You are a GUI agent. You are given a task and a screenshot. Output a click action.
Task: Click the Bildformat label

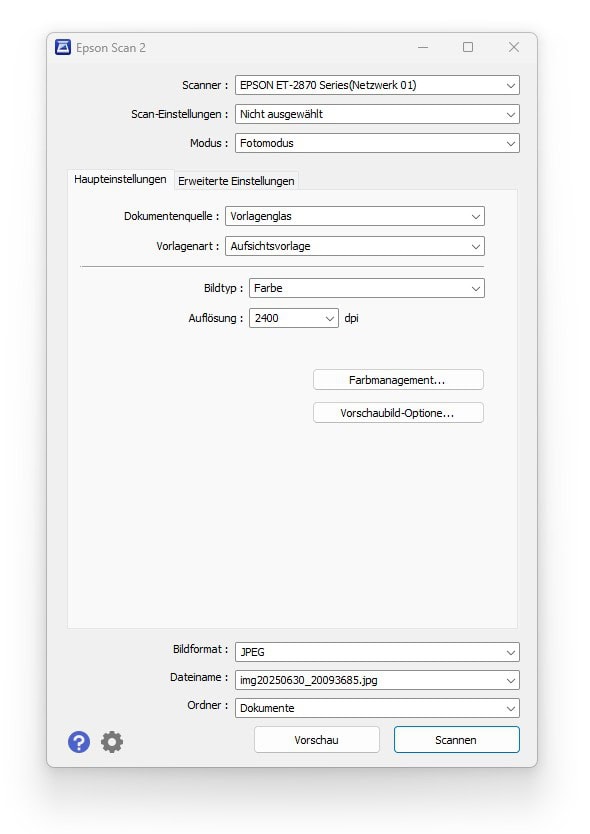(x=200, y=649)
